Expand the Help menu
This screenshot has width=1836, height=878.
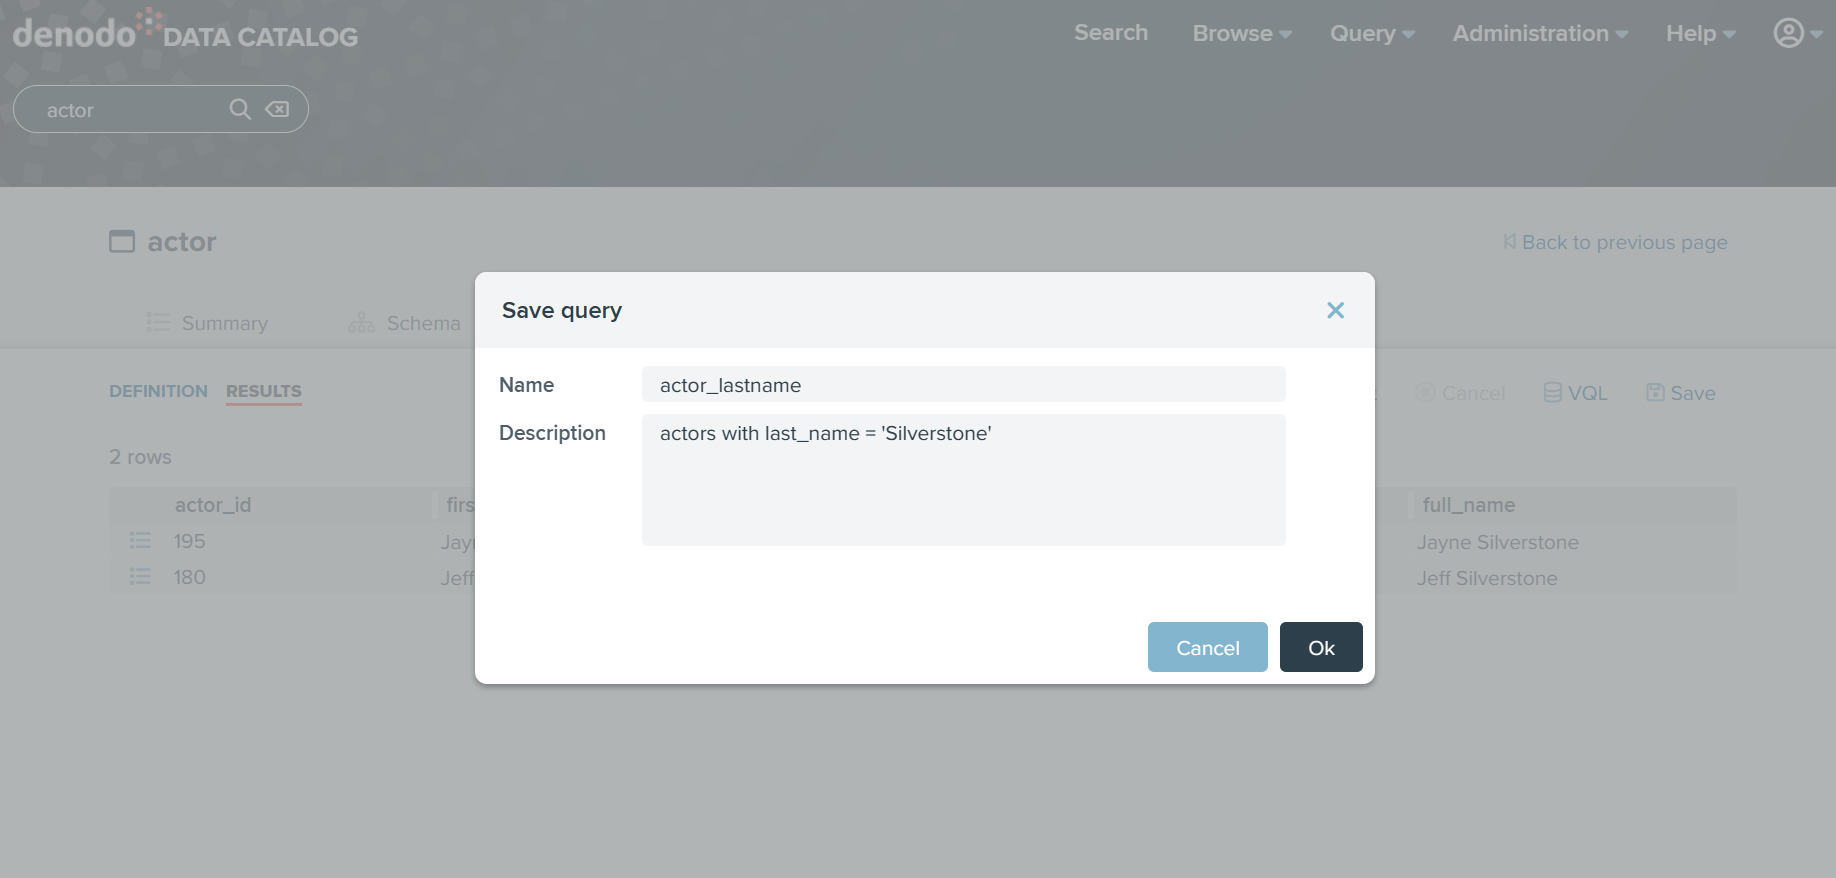point(1700,33)
